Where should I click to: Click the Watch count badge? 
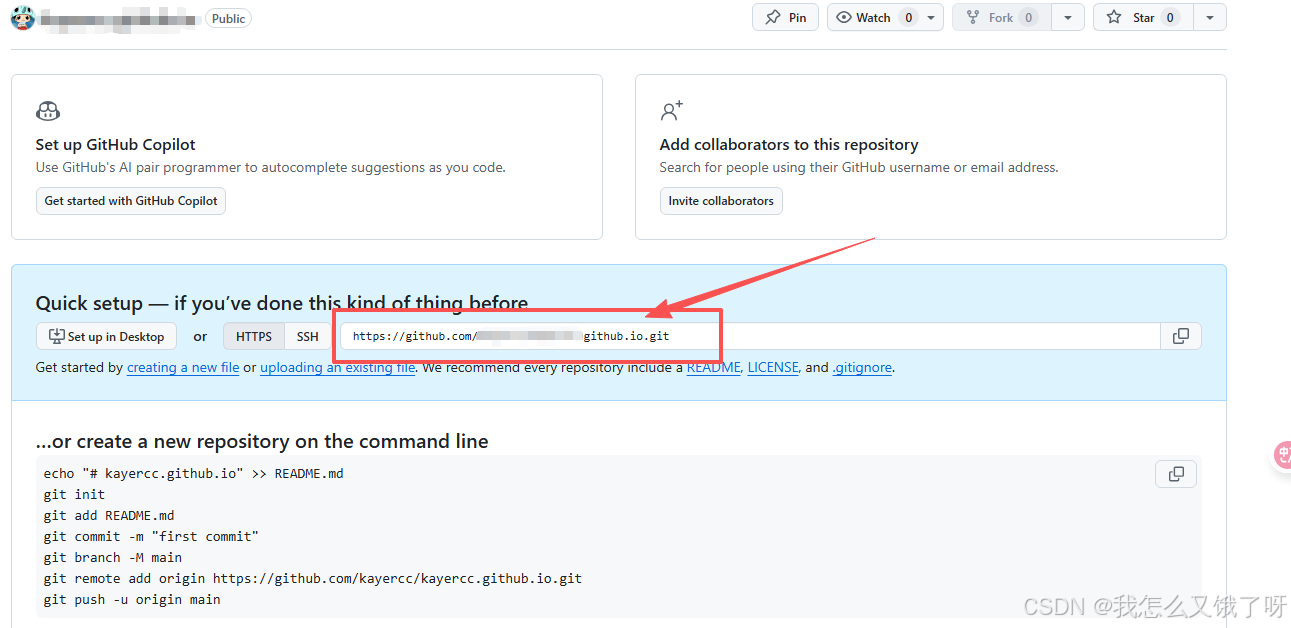908,17
